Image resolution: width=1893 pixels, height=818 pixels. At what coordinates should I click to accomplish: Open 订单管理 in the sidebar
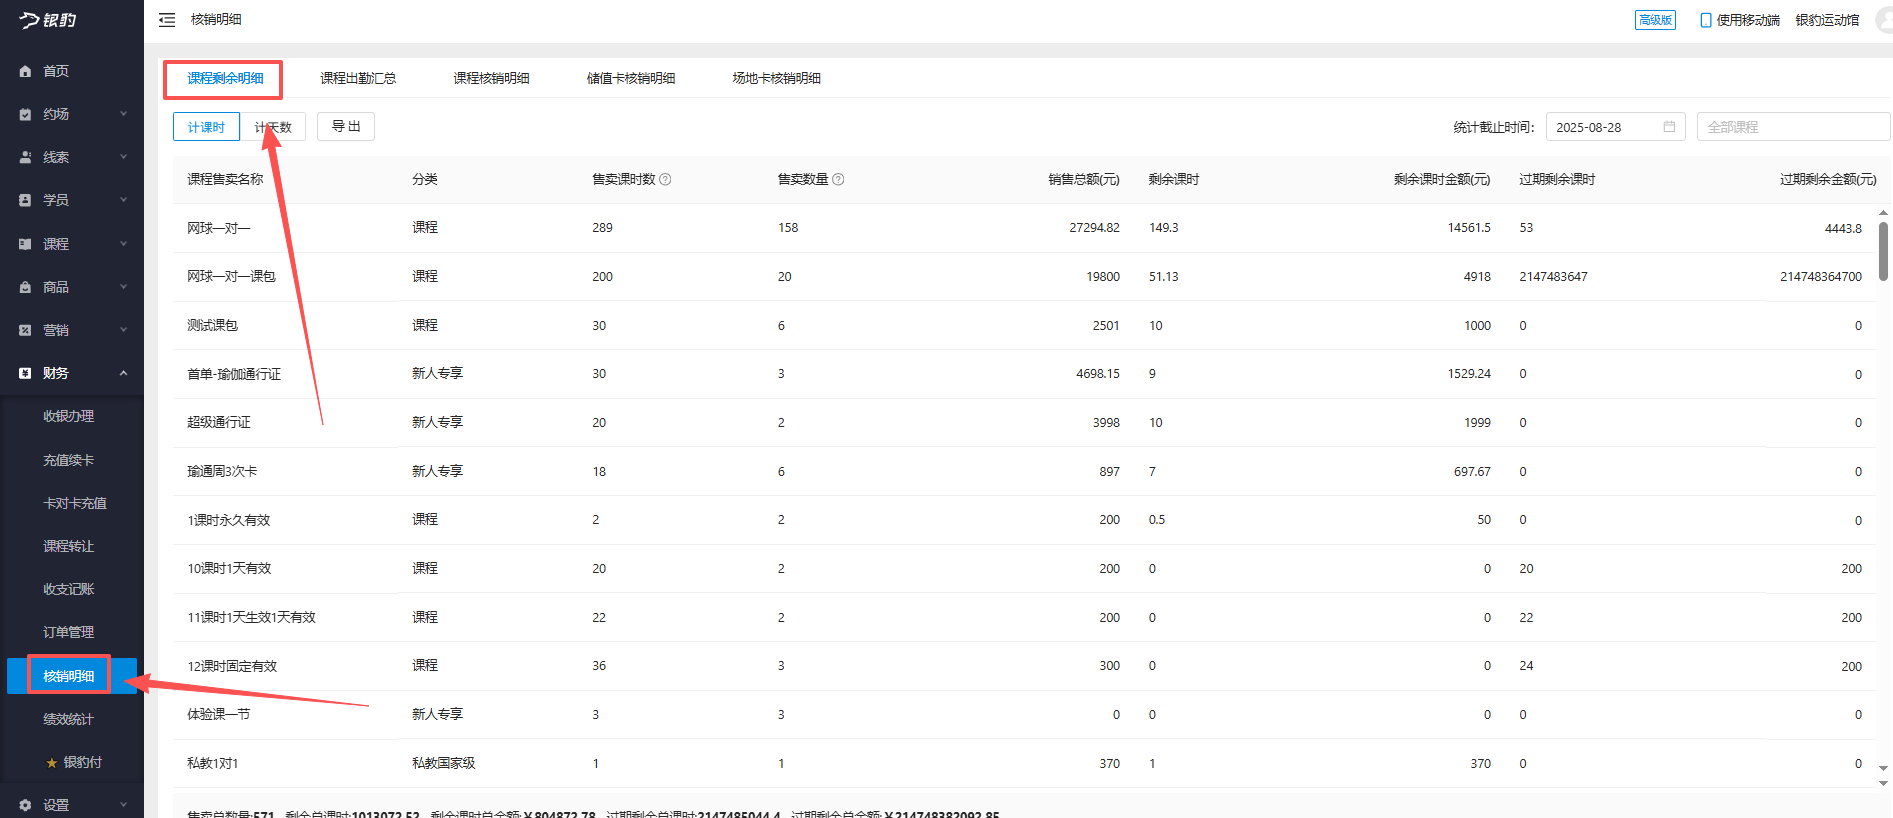click(68, 632)
